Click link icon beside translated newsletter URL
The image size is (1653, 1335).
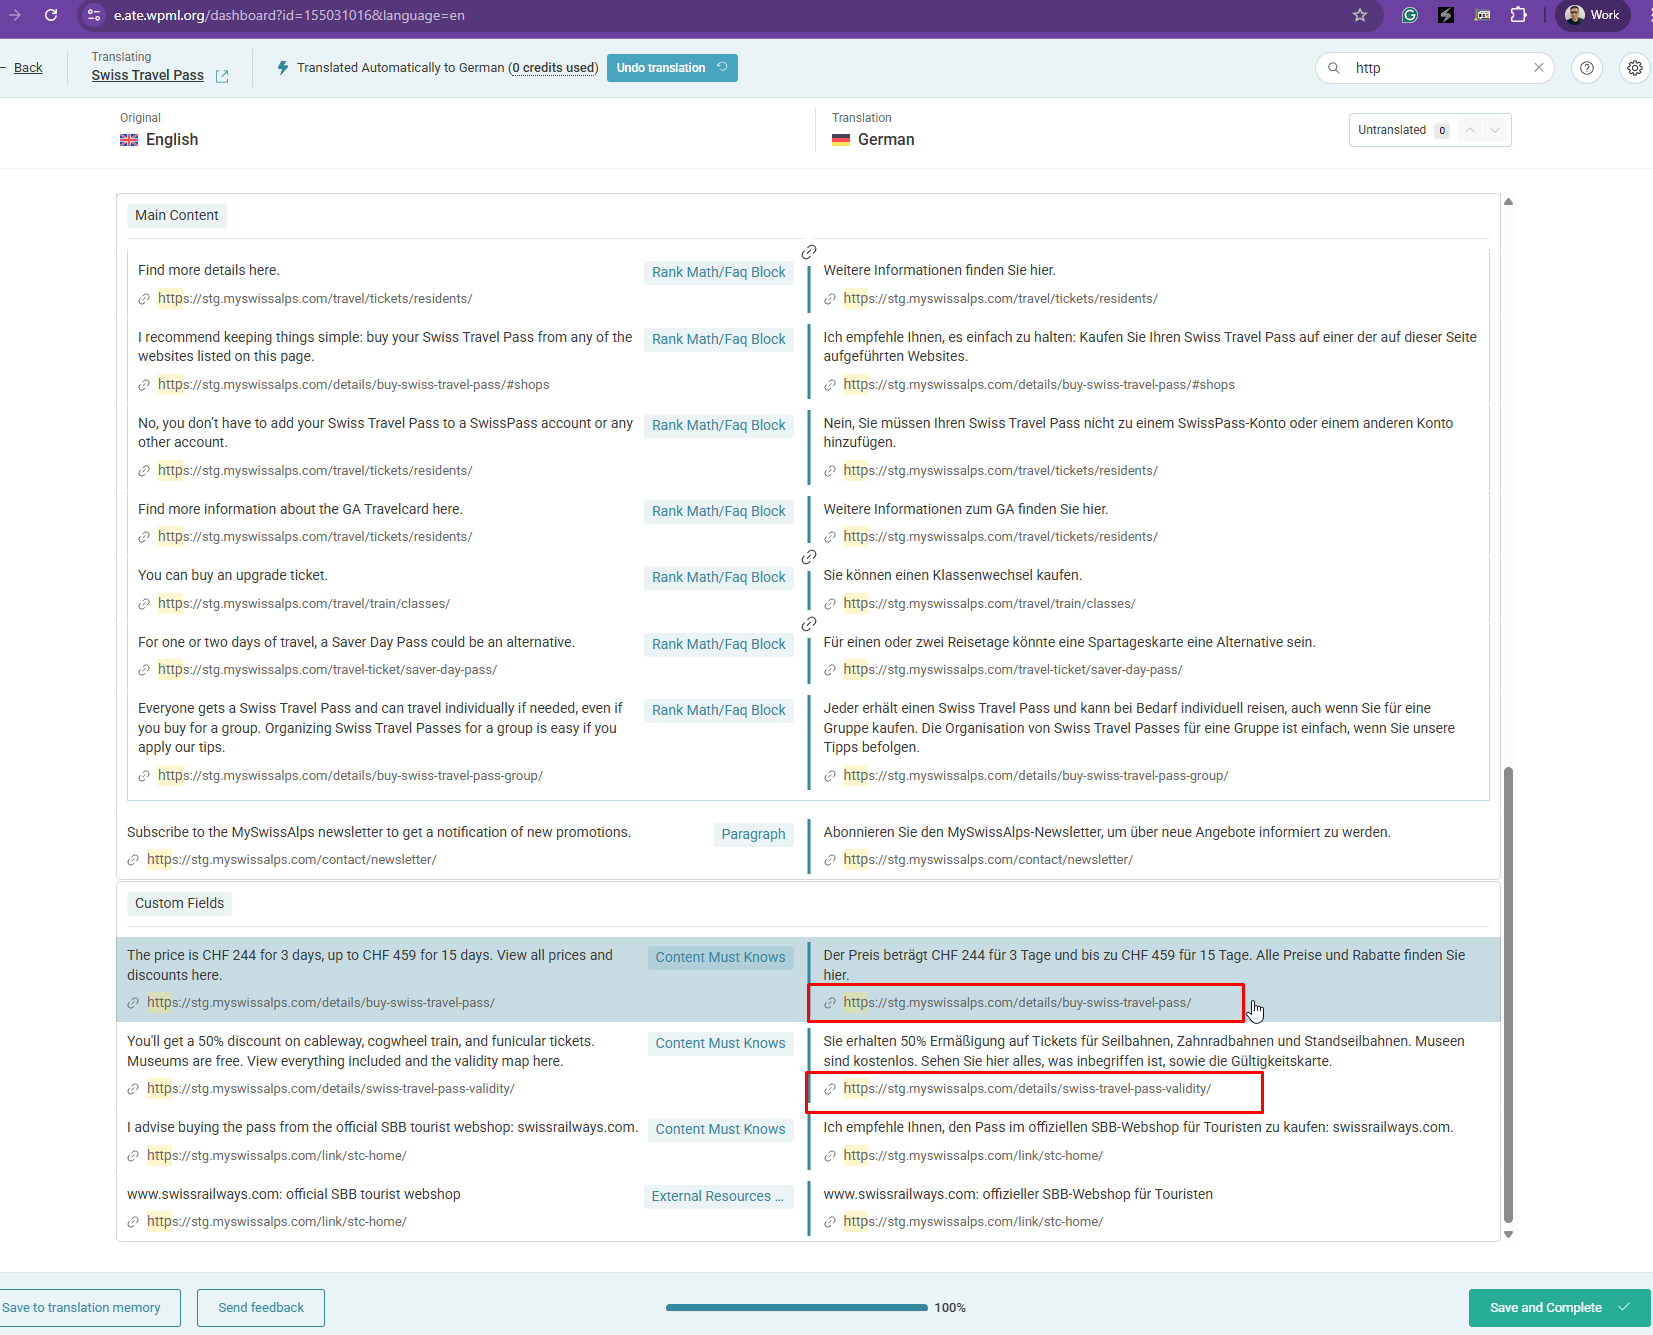(x=830, y=860)
